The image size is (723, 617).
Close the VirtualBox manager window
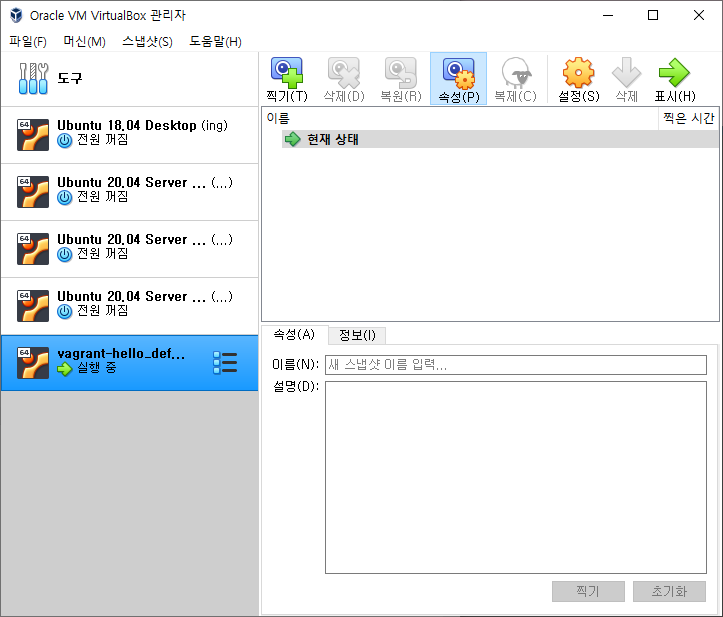699,15
